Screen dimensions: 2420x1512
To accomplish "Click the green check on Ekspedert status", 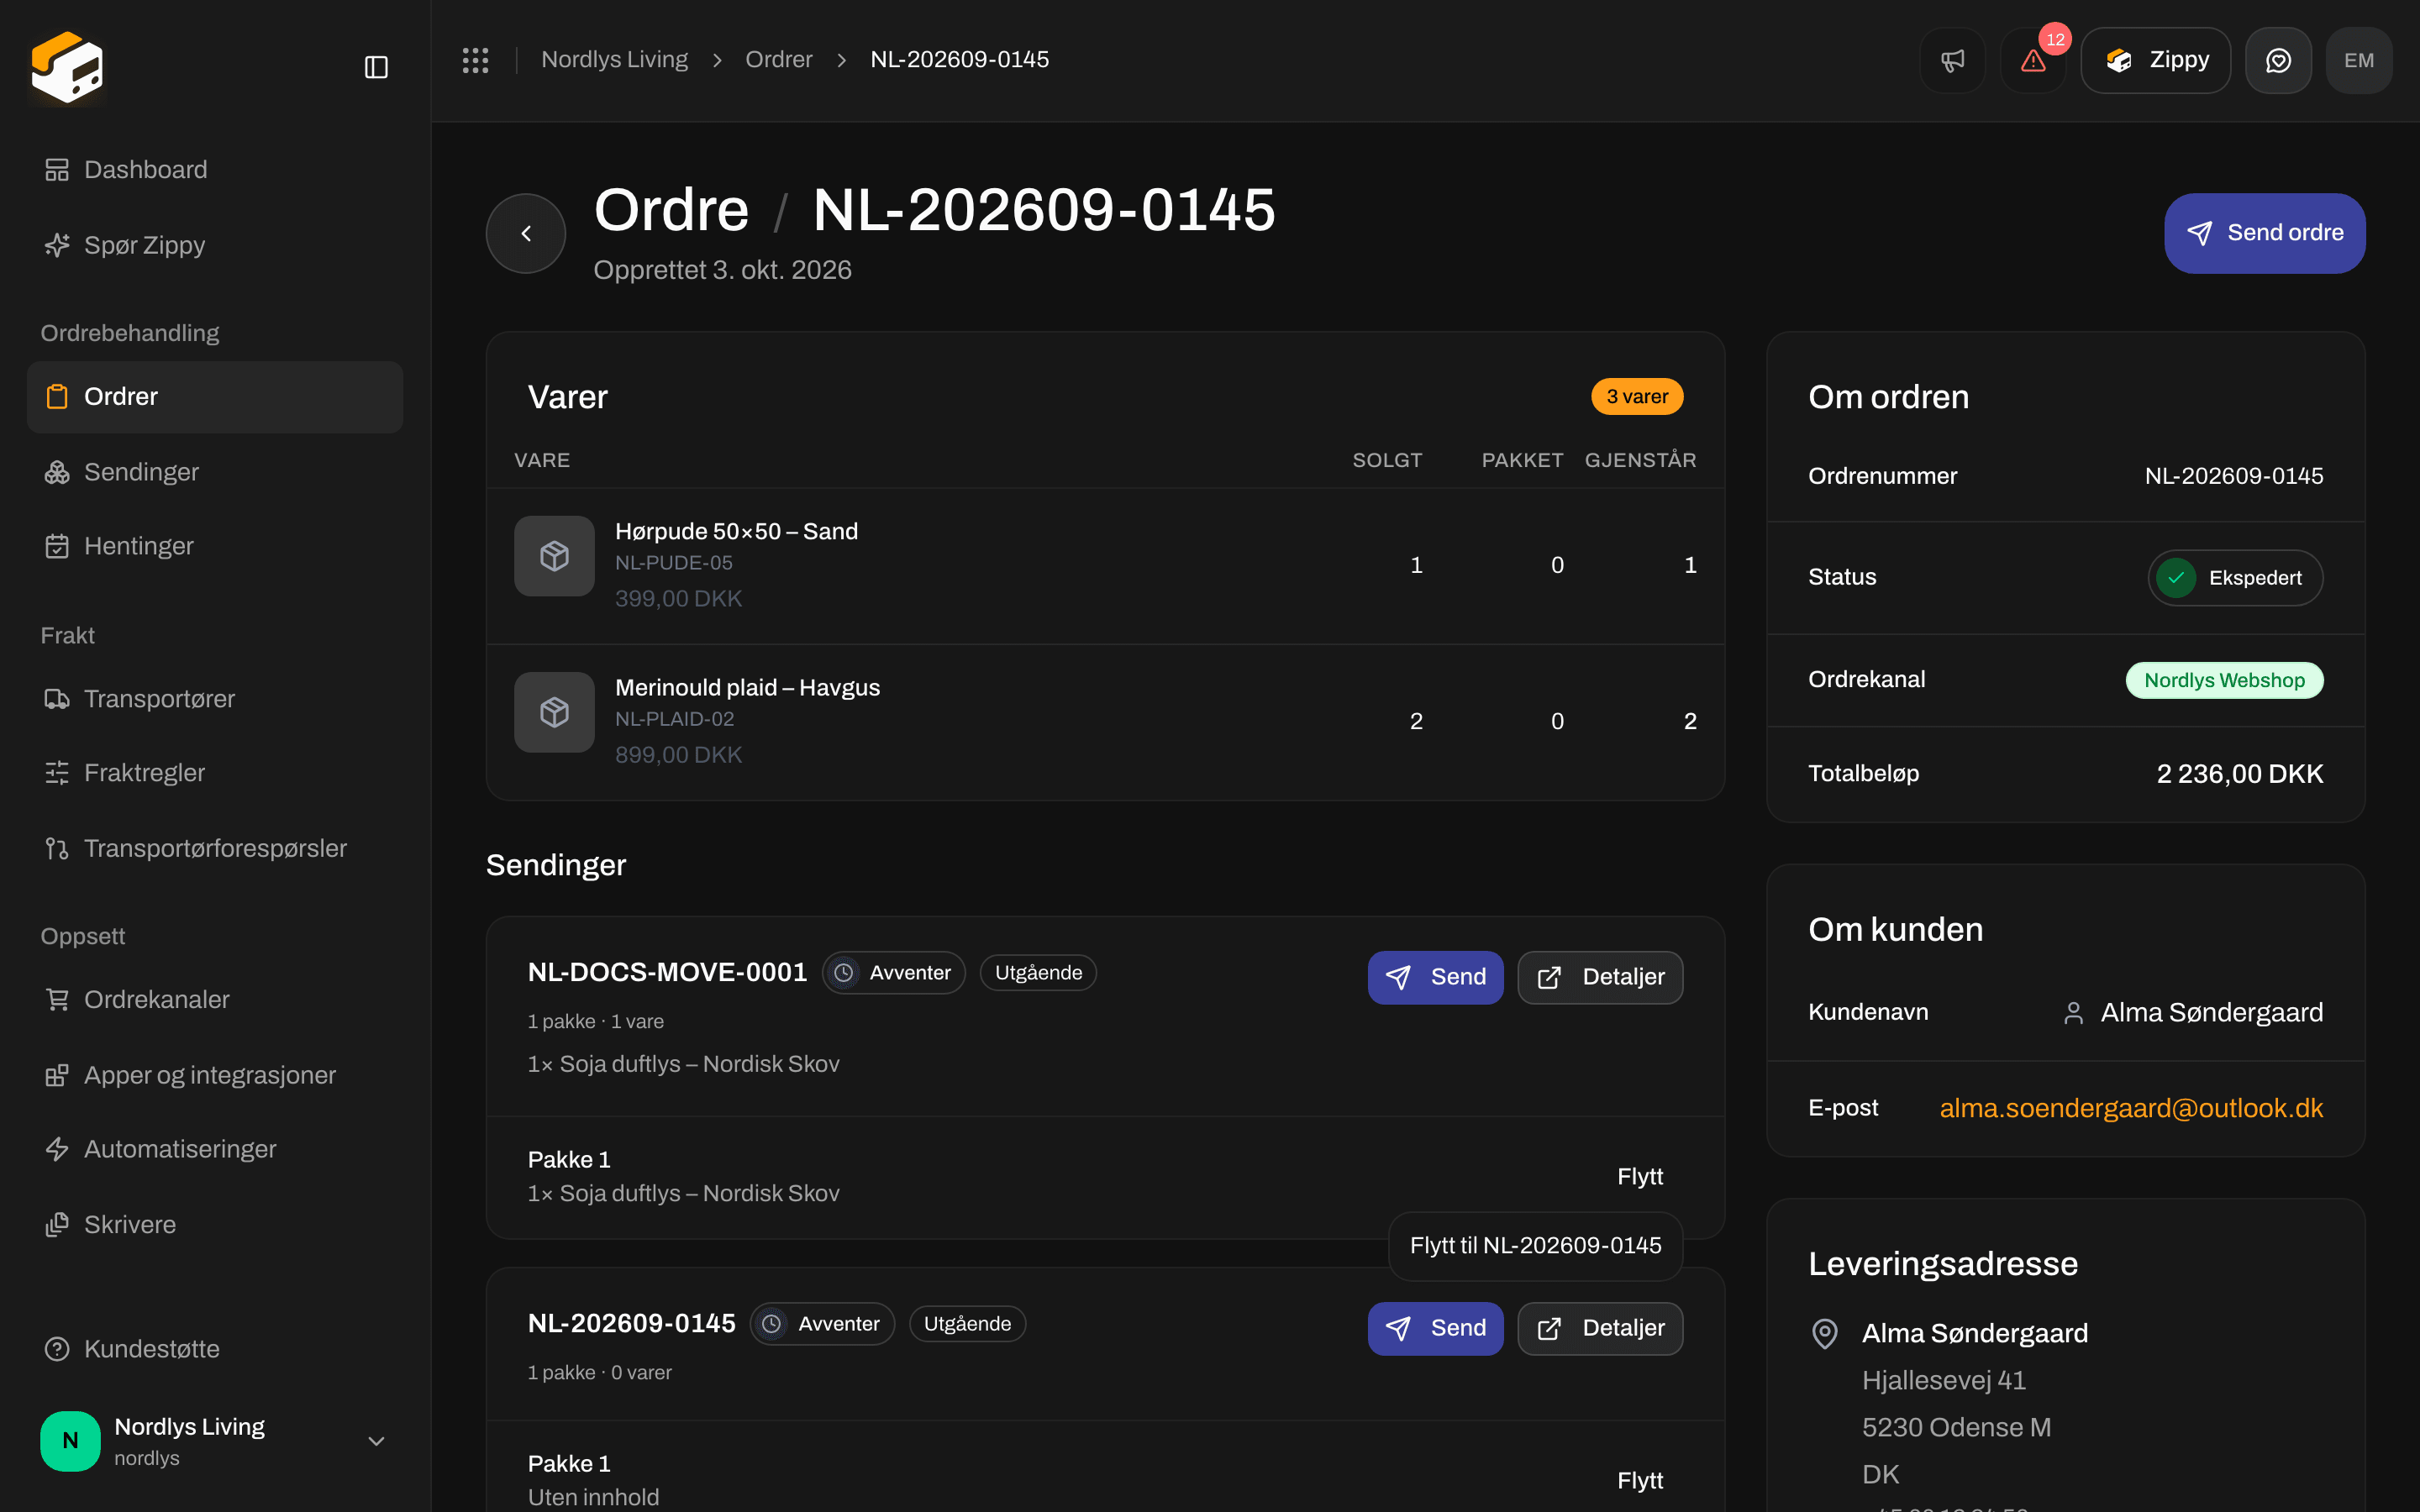I will tap(2176, 578).
